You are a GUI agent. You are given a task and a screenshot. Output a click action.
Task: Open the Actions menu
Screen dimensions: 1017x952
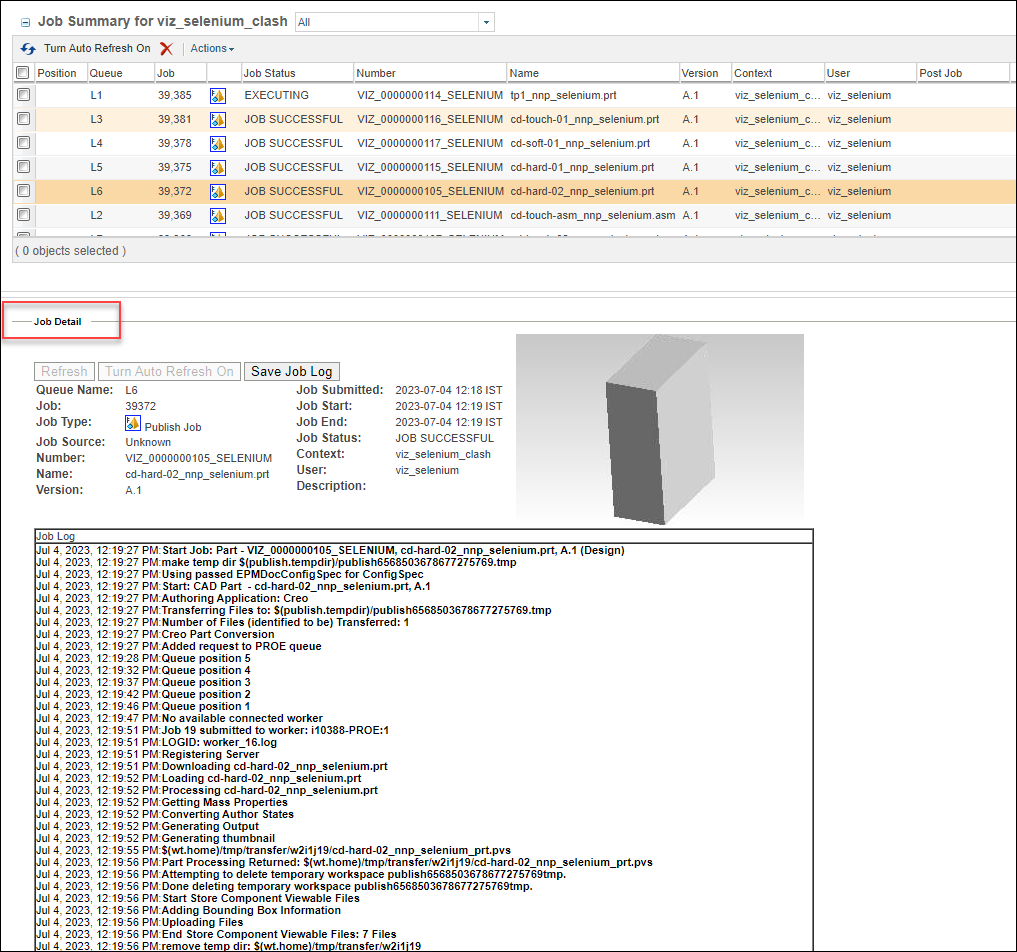click(x=212, y=49)
